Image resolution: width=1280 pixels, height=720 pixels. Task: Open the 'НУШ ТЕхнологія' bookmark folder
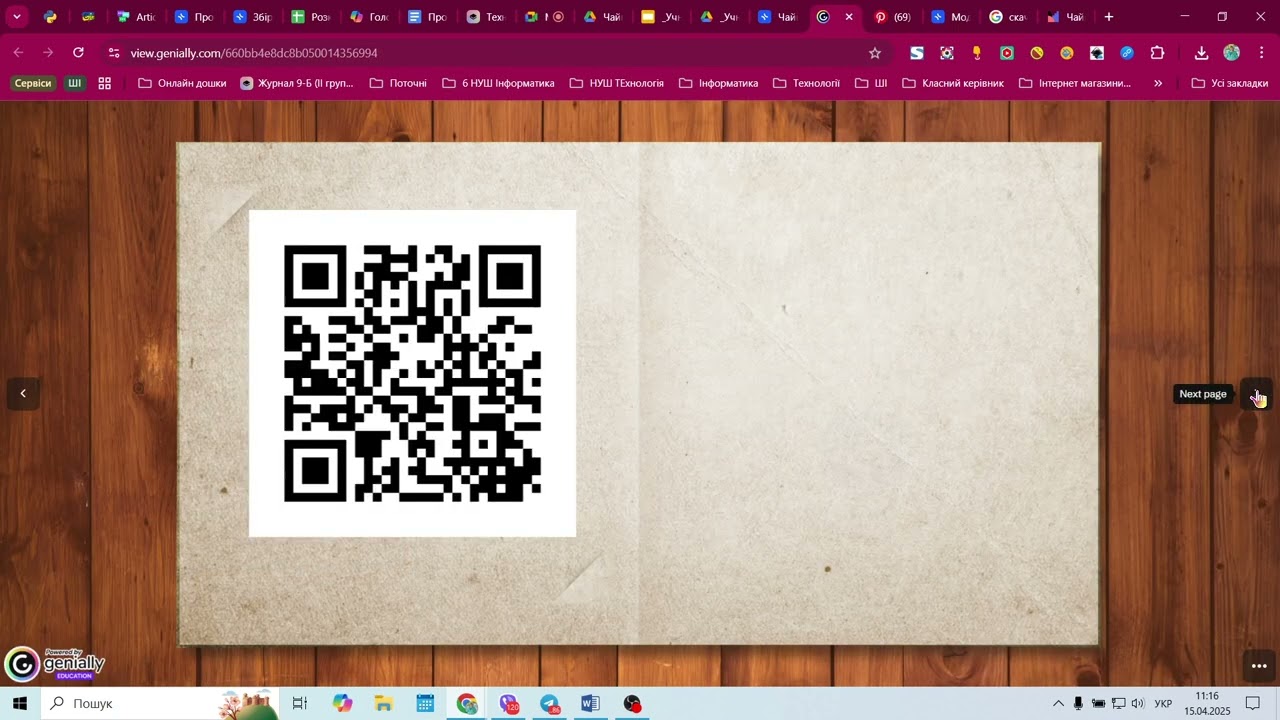(617, 83)
